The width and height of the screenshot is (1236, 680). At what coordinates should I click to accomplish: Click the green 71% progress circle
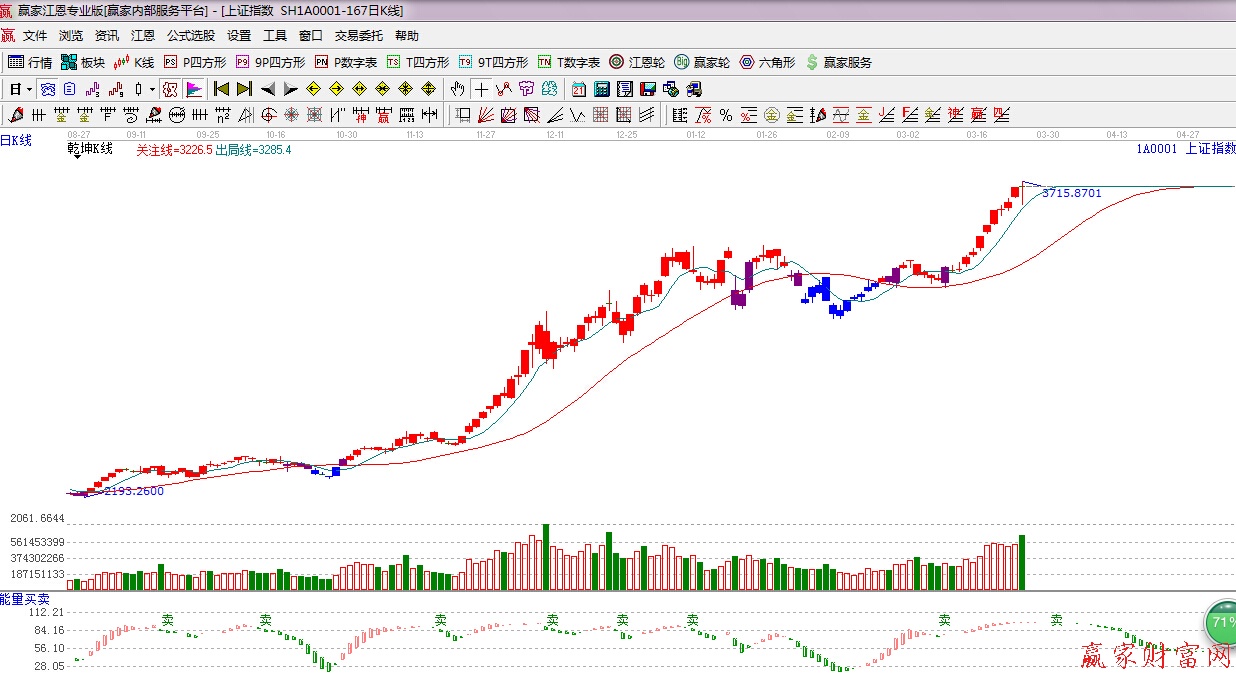point(1220,622)
